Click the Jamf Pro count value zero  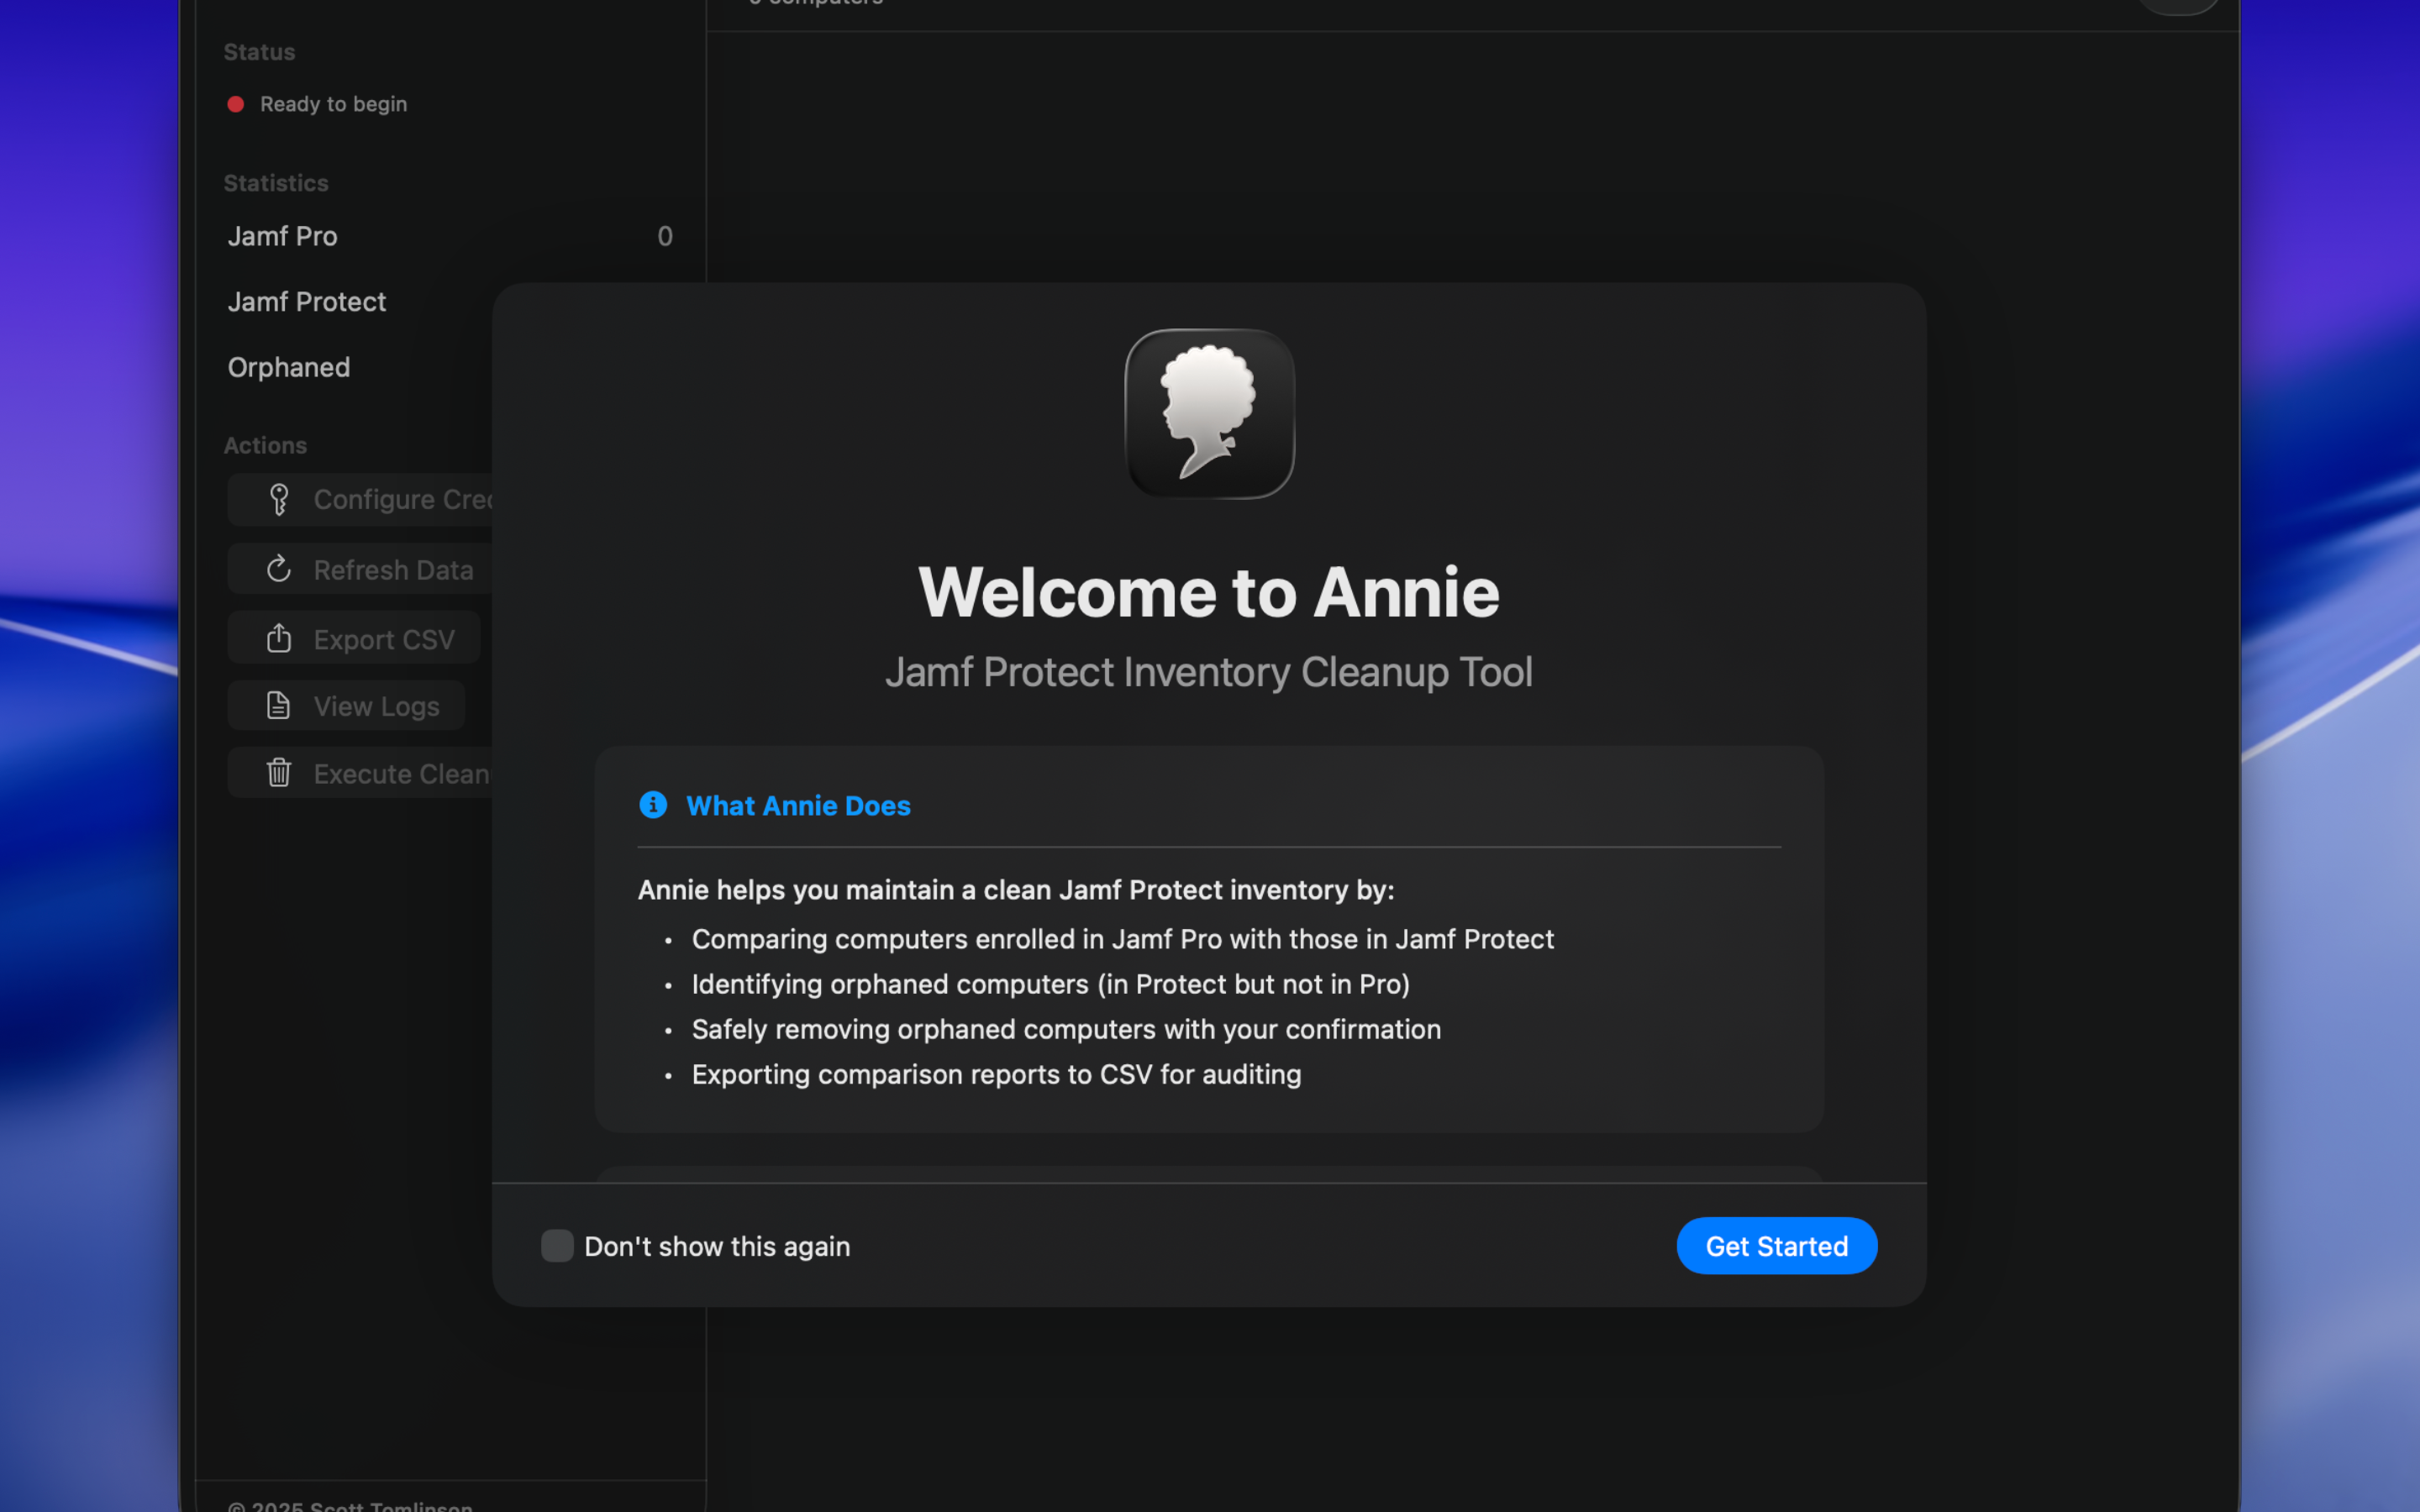click(665, 236)
